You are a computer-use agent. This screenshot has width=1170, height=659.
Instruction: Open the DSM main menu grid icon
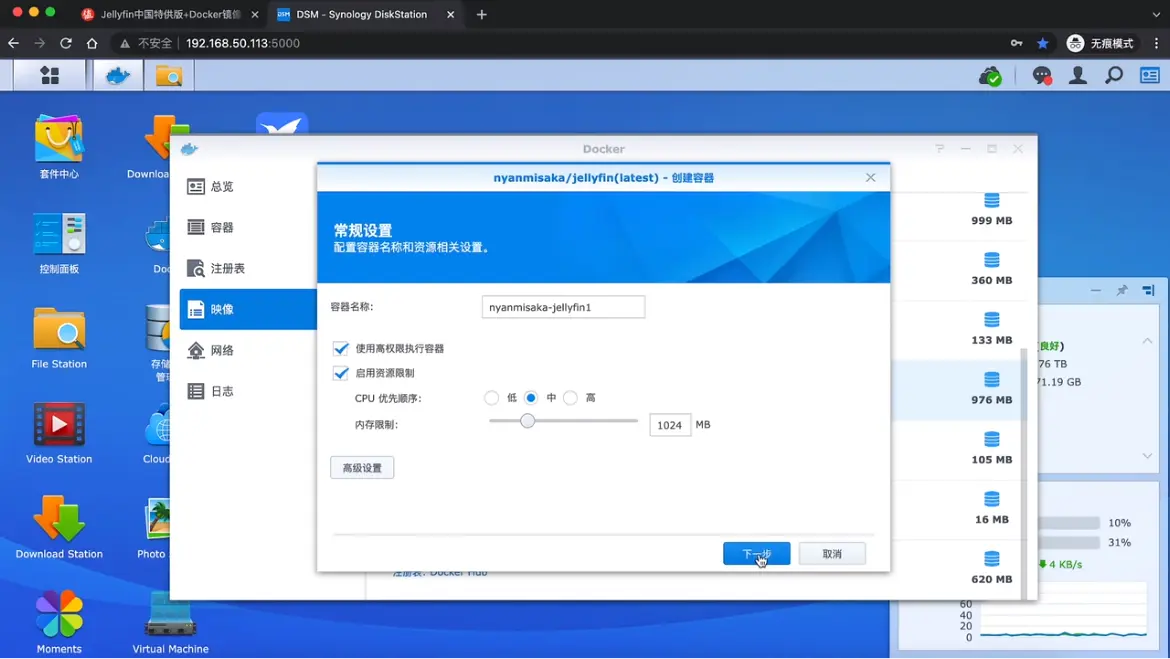coord(49,76)
